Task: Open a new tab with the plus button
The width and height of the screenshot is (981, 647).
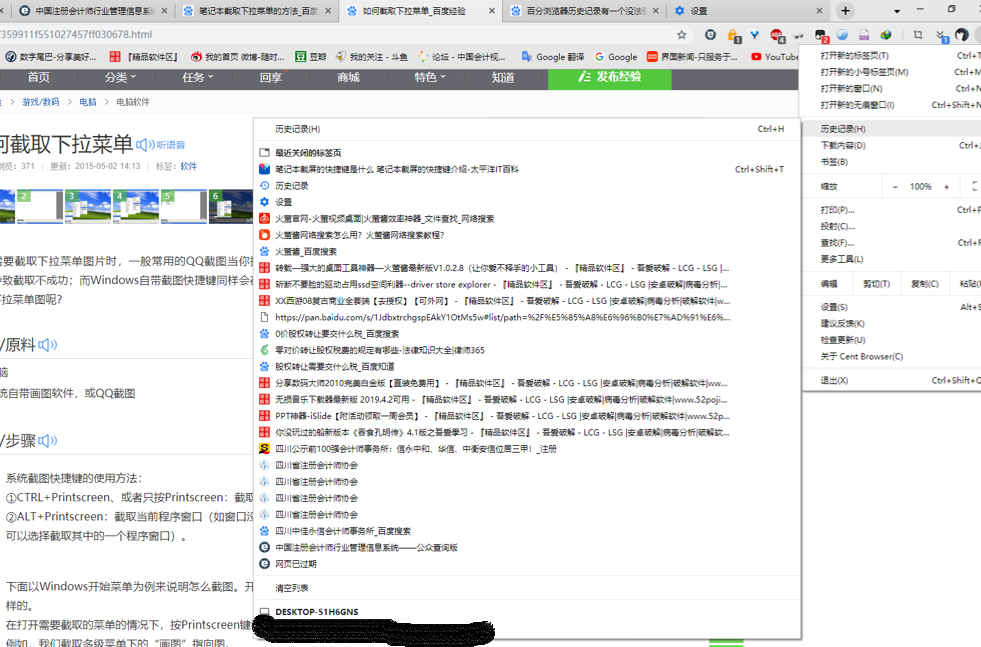Action: pos(845,11)
